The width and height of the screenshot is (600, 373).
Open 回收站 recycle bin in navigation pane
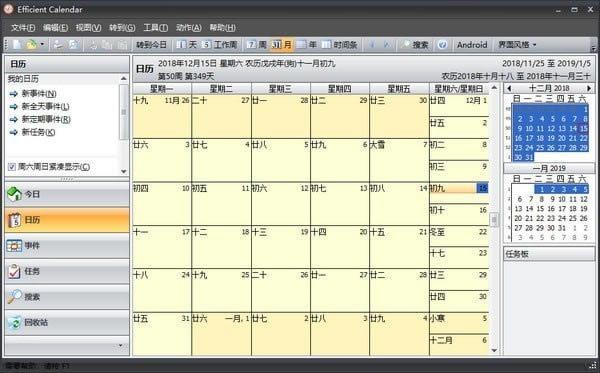pyautogui.click(x=67, y=323)
